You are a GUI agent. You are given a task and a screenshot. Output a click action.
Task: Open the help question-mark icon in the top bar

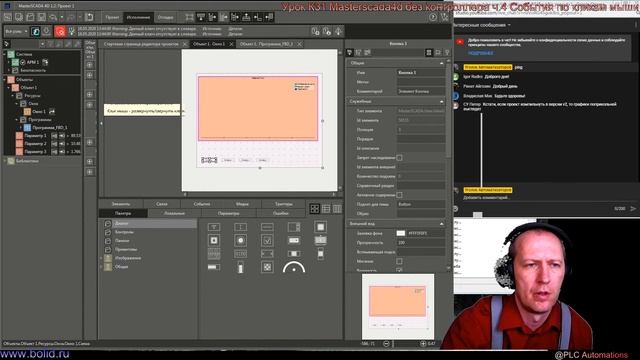[x=433, y=17]
